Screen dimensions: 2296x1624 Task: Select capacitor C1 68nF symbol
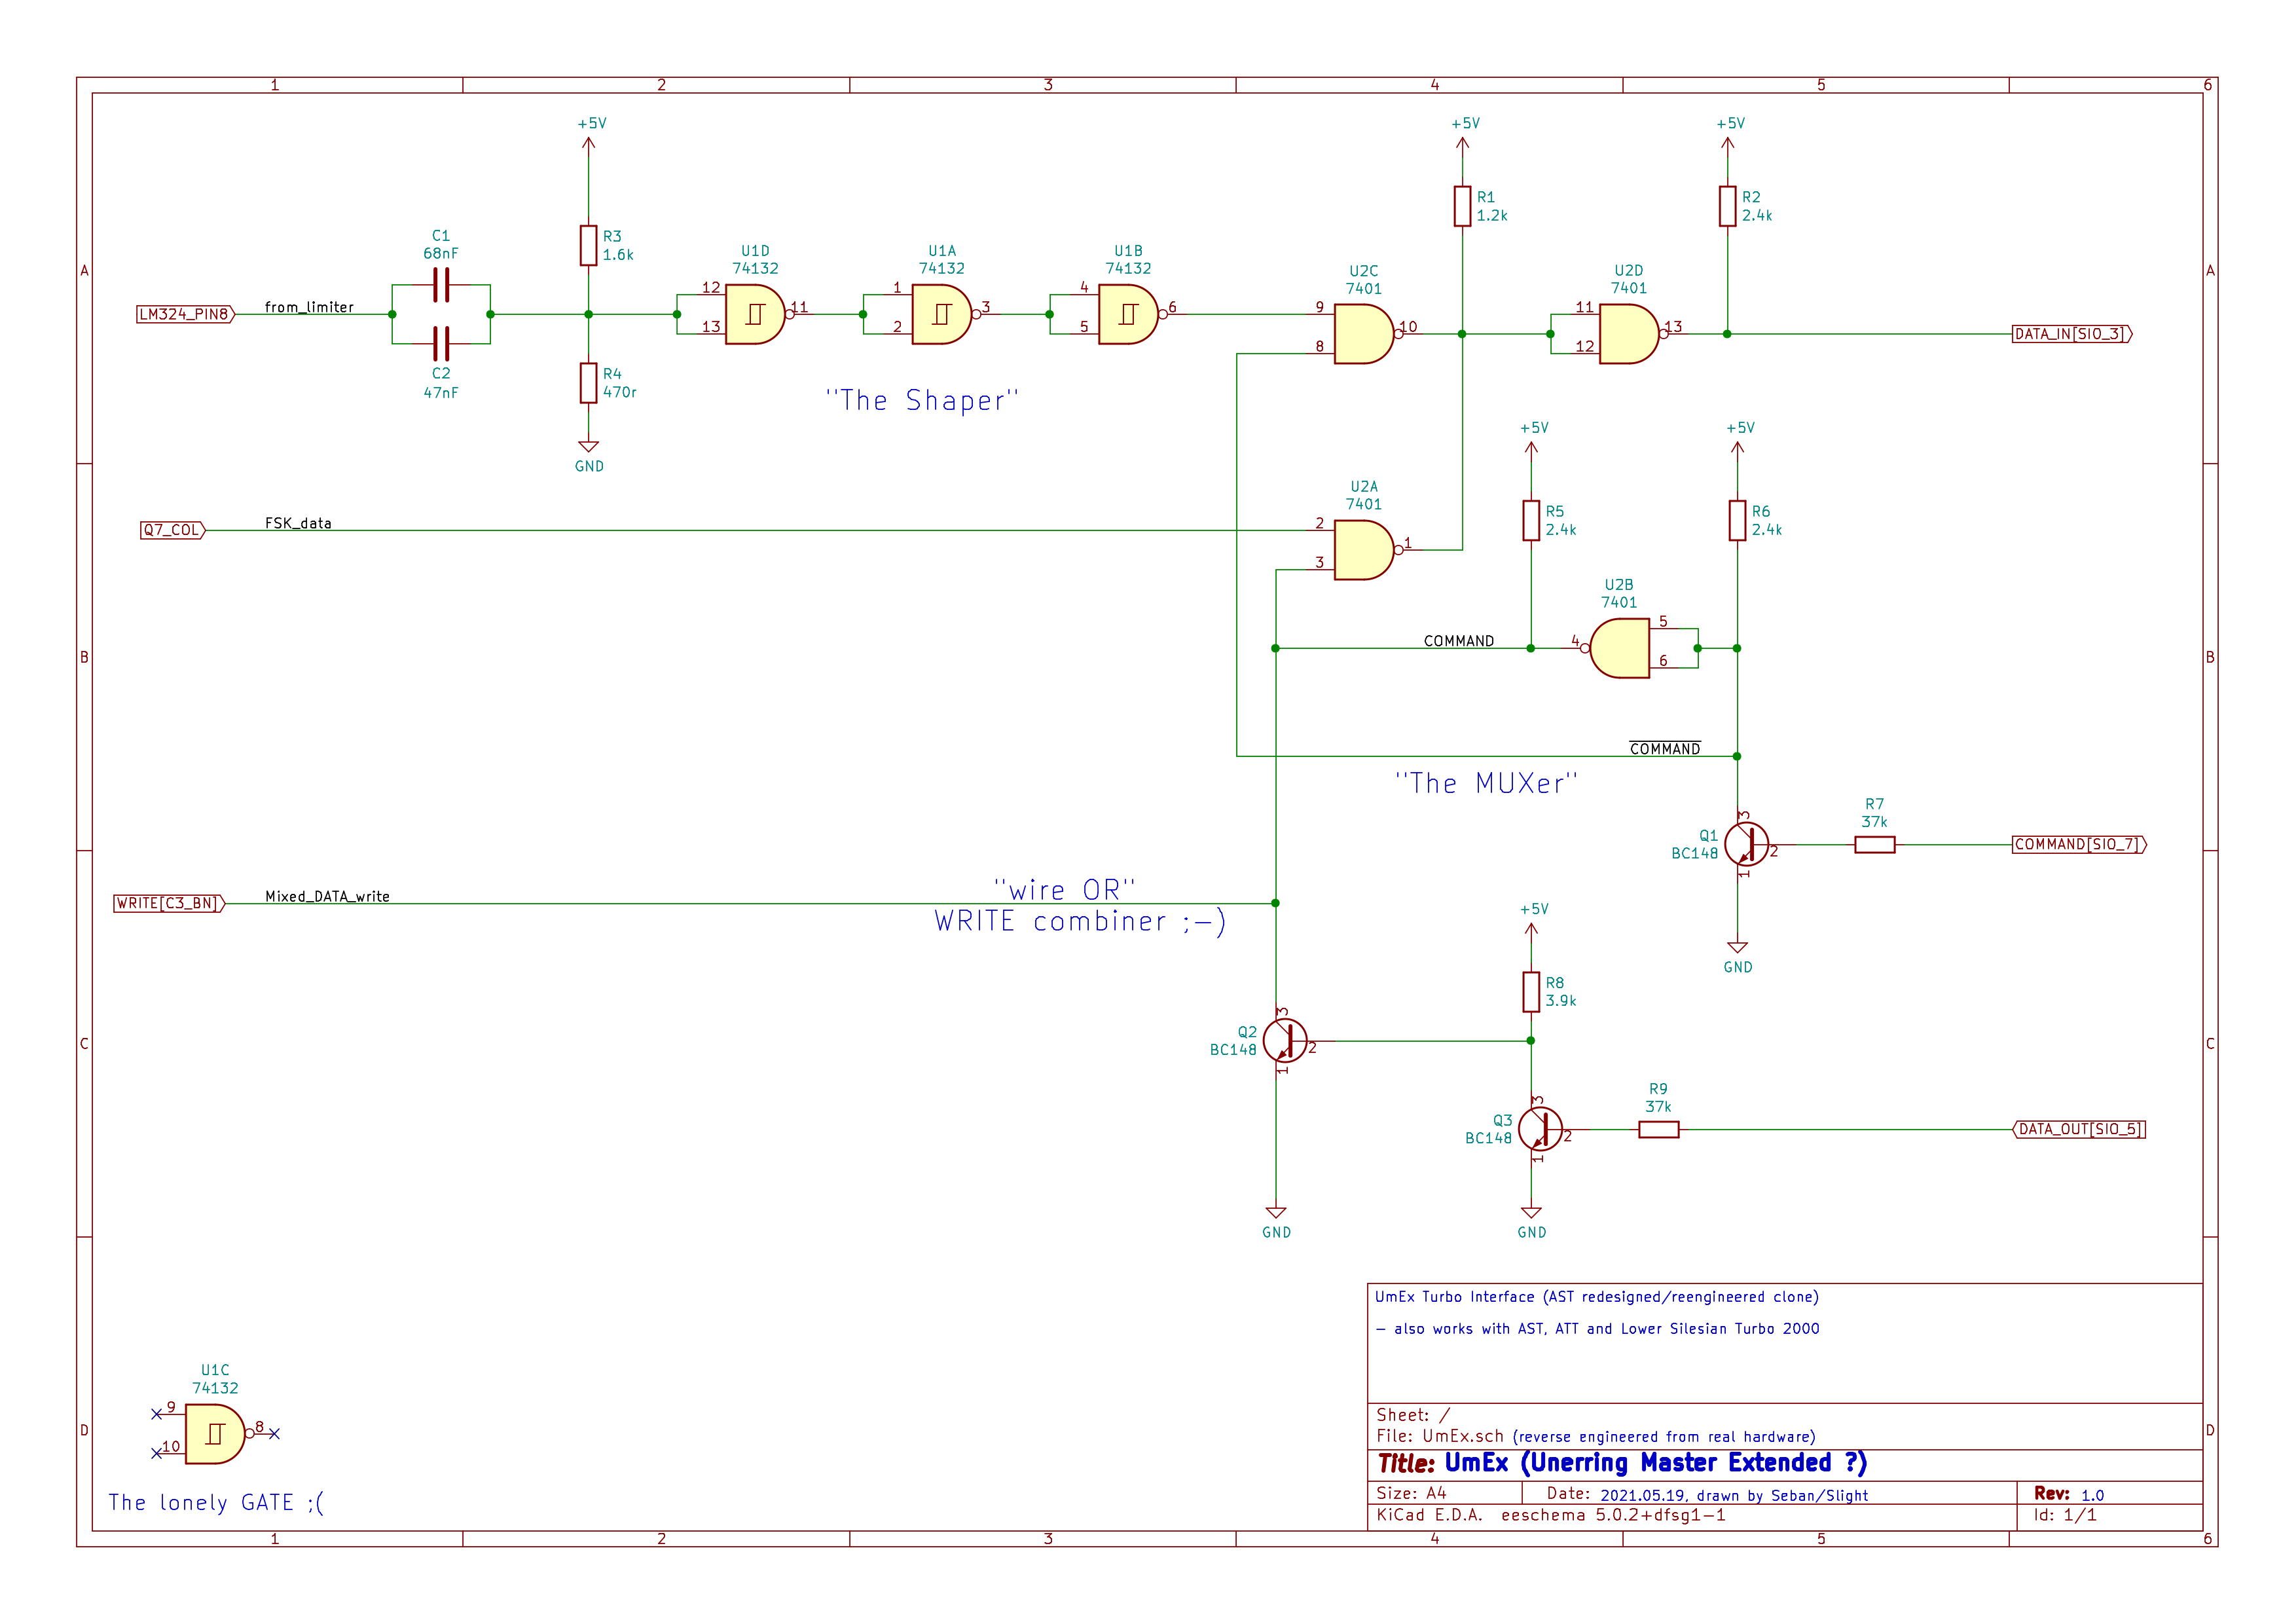441,285
